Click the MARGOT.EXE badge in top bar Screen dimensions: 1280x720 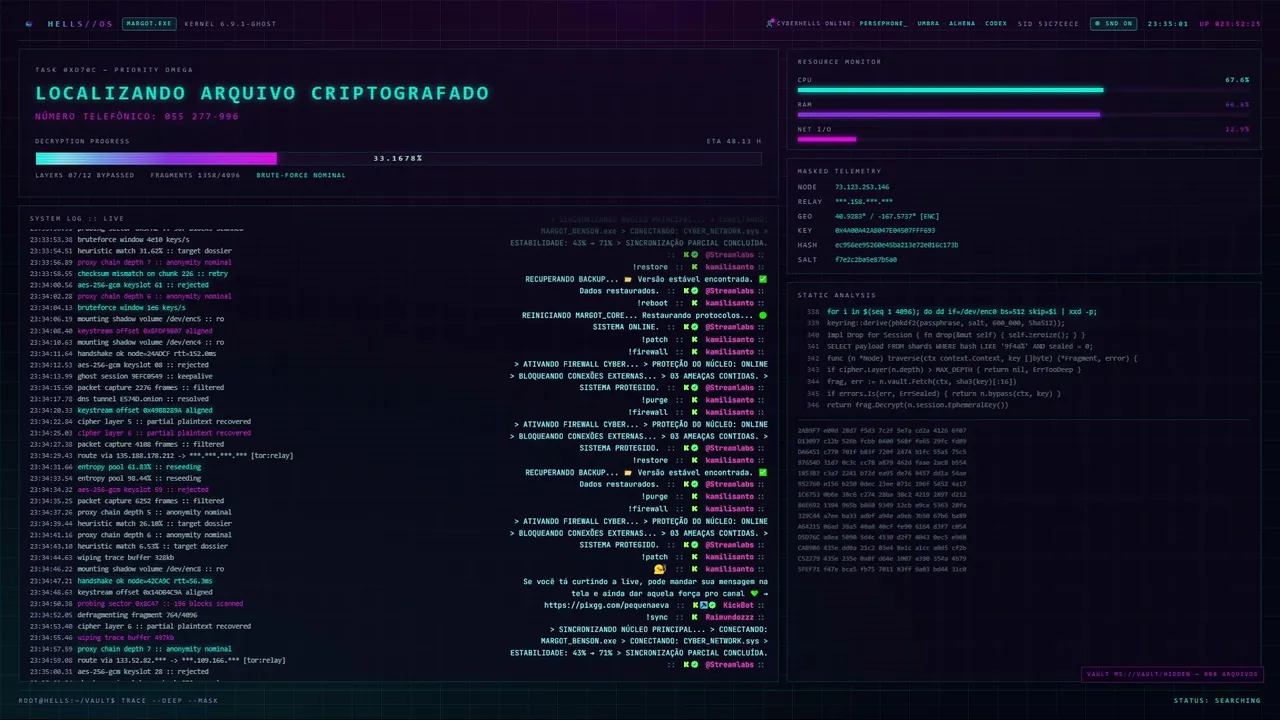(149, 23)
